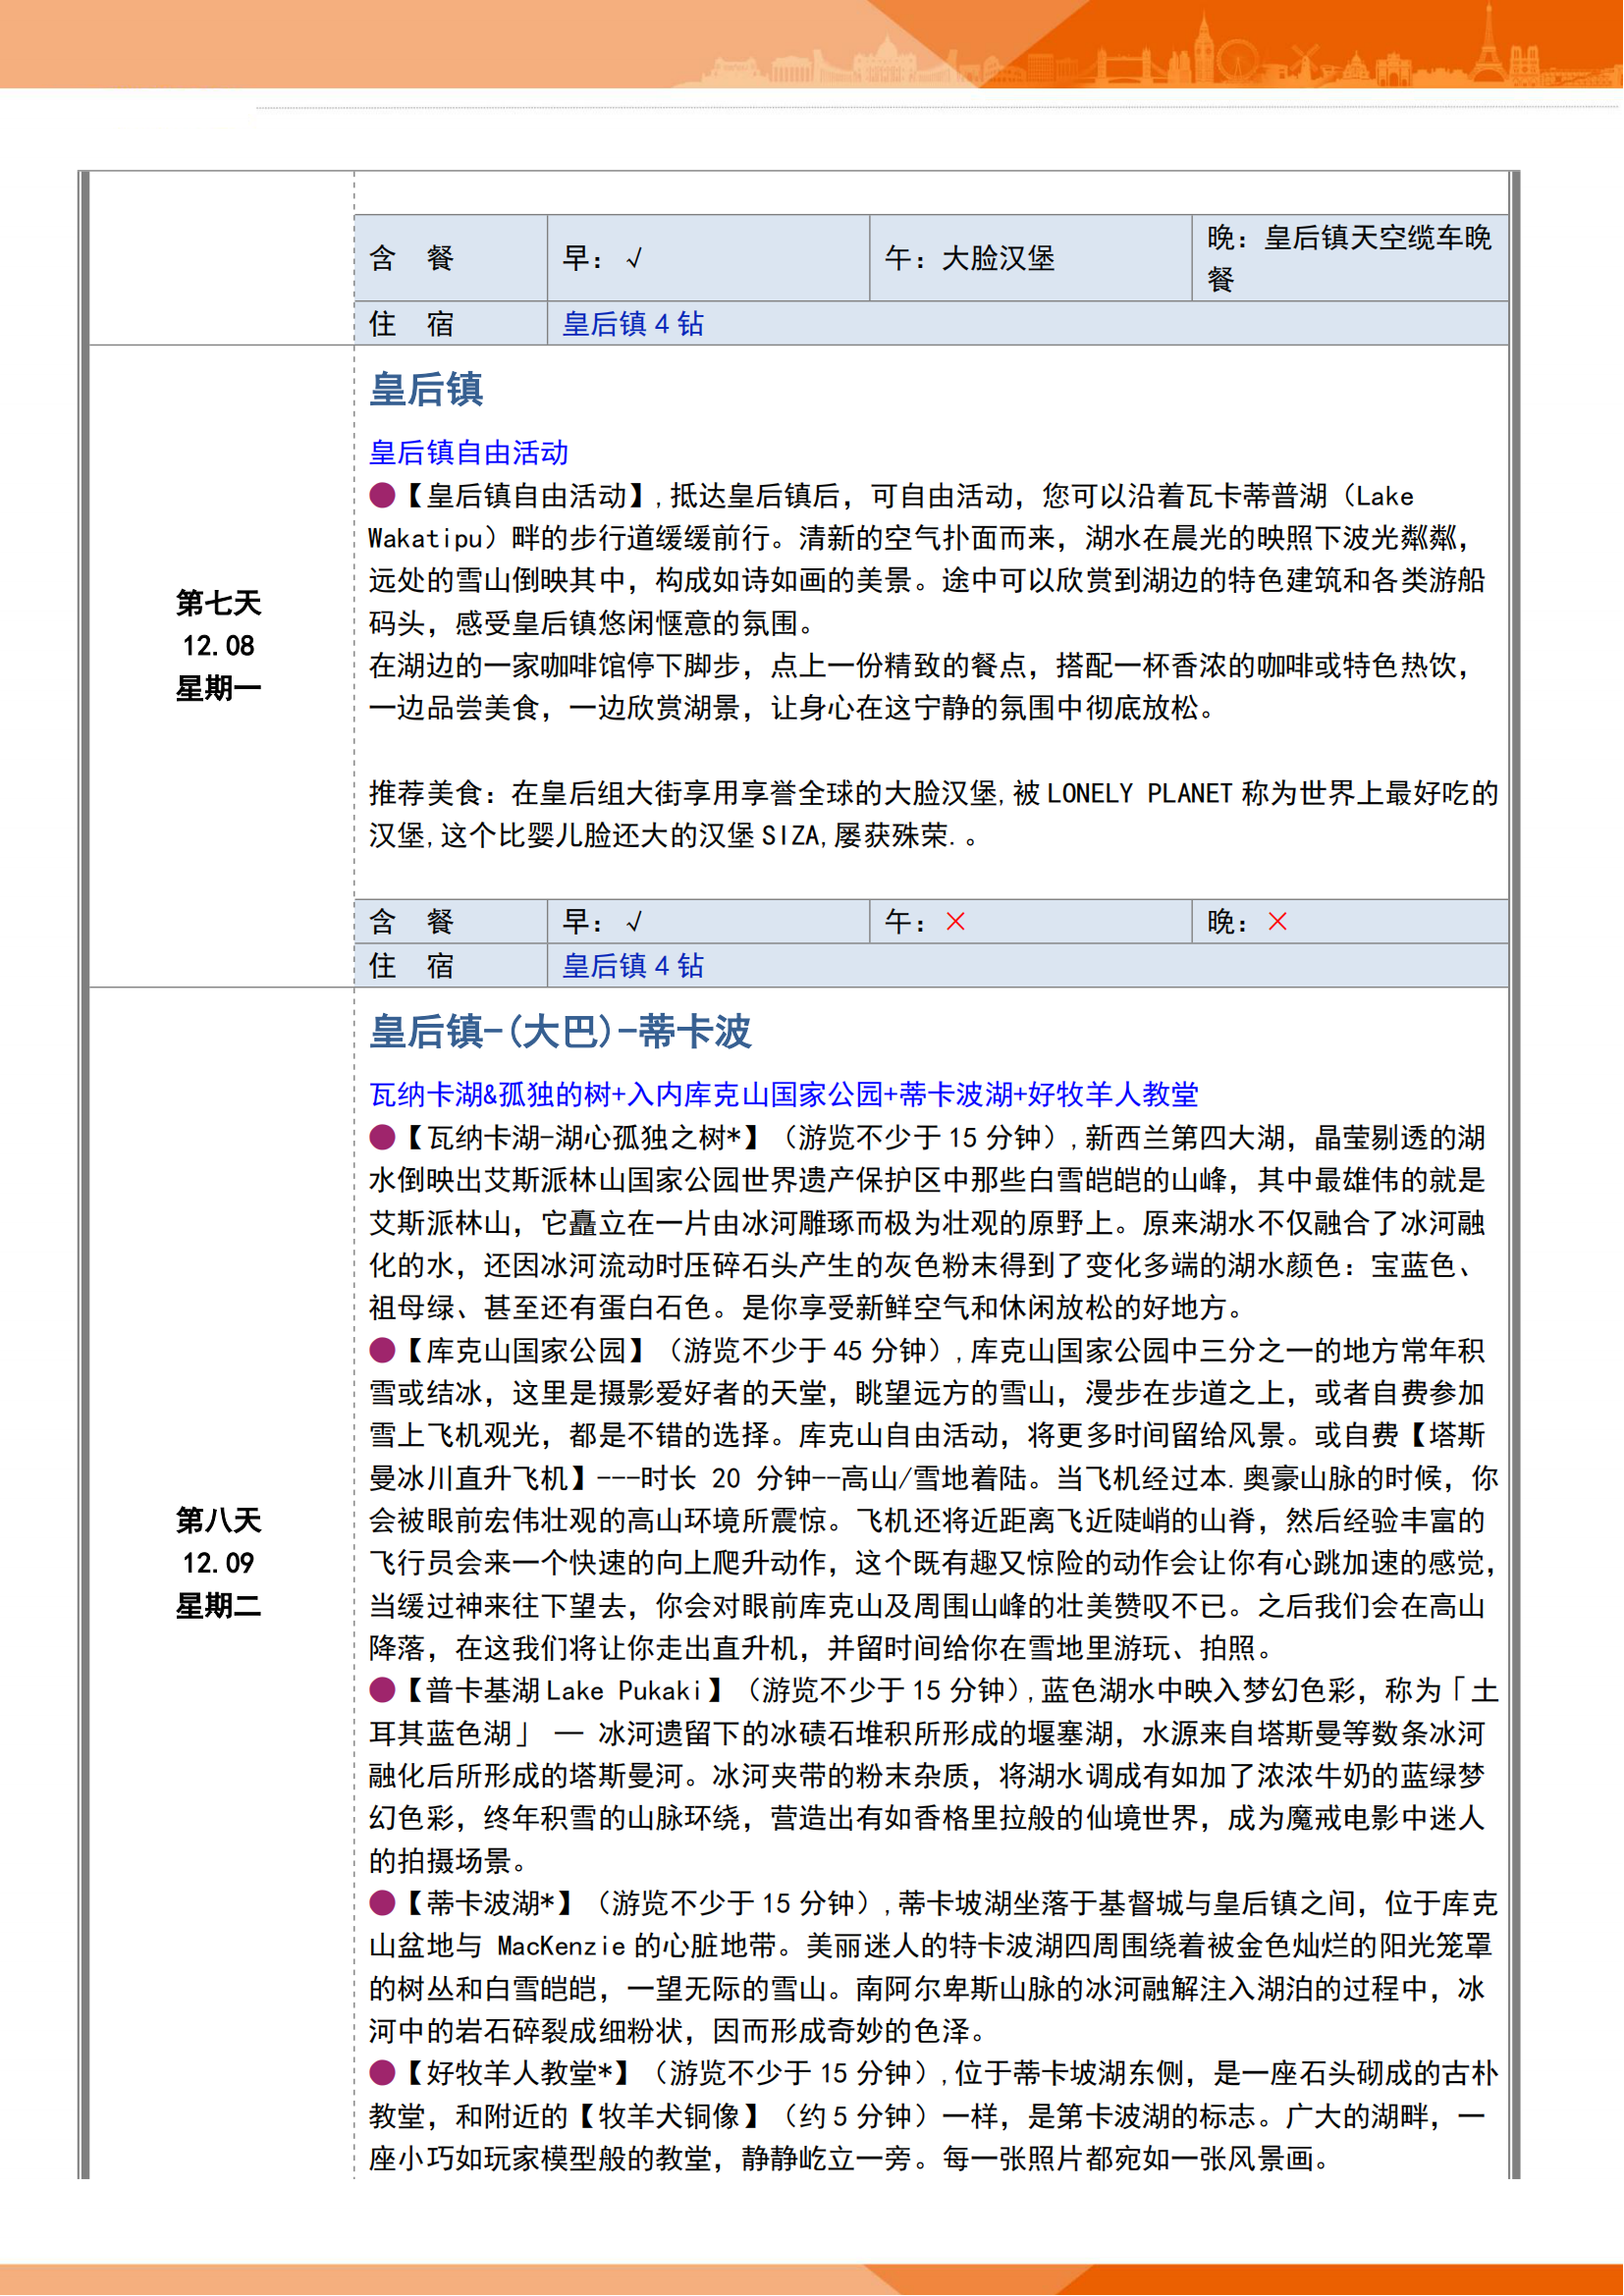The image size is (1624, 2296).
Task: Open the blue 皇后镇自由活动 subtitle link
Action: point(468,452)
